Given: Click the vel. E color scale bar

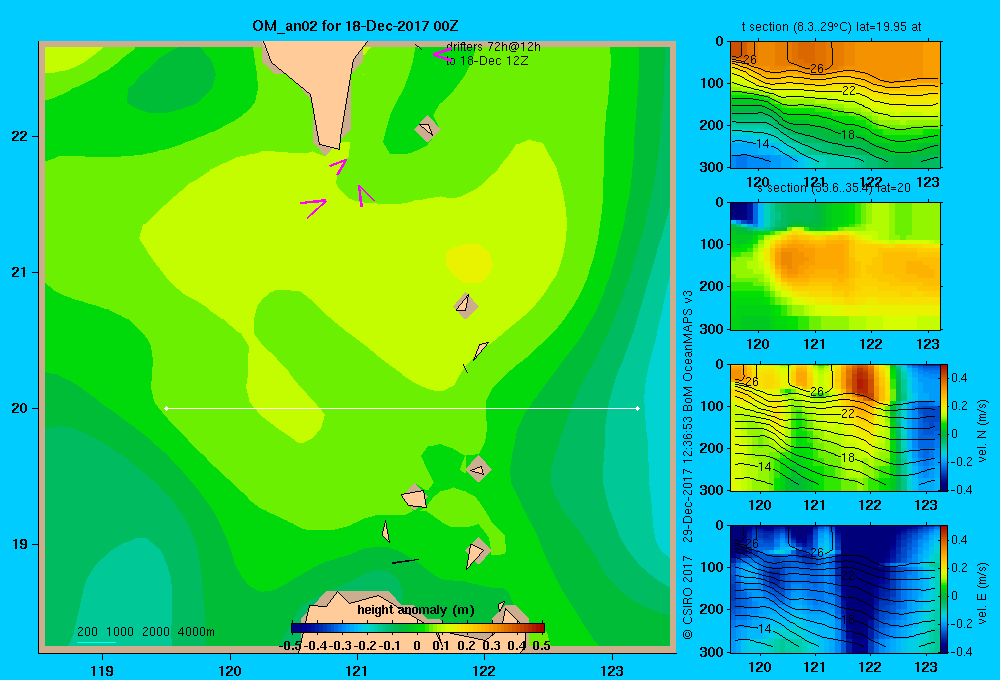Looking at the screenshot, I should coord(944,589).
